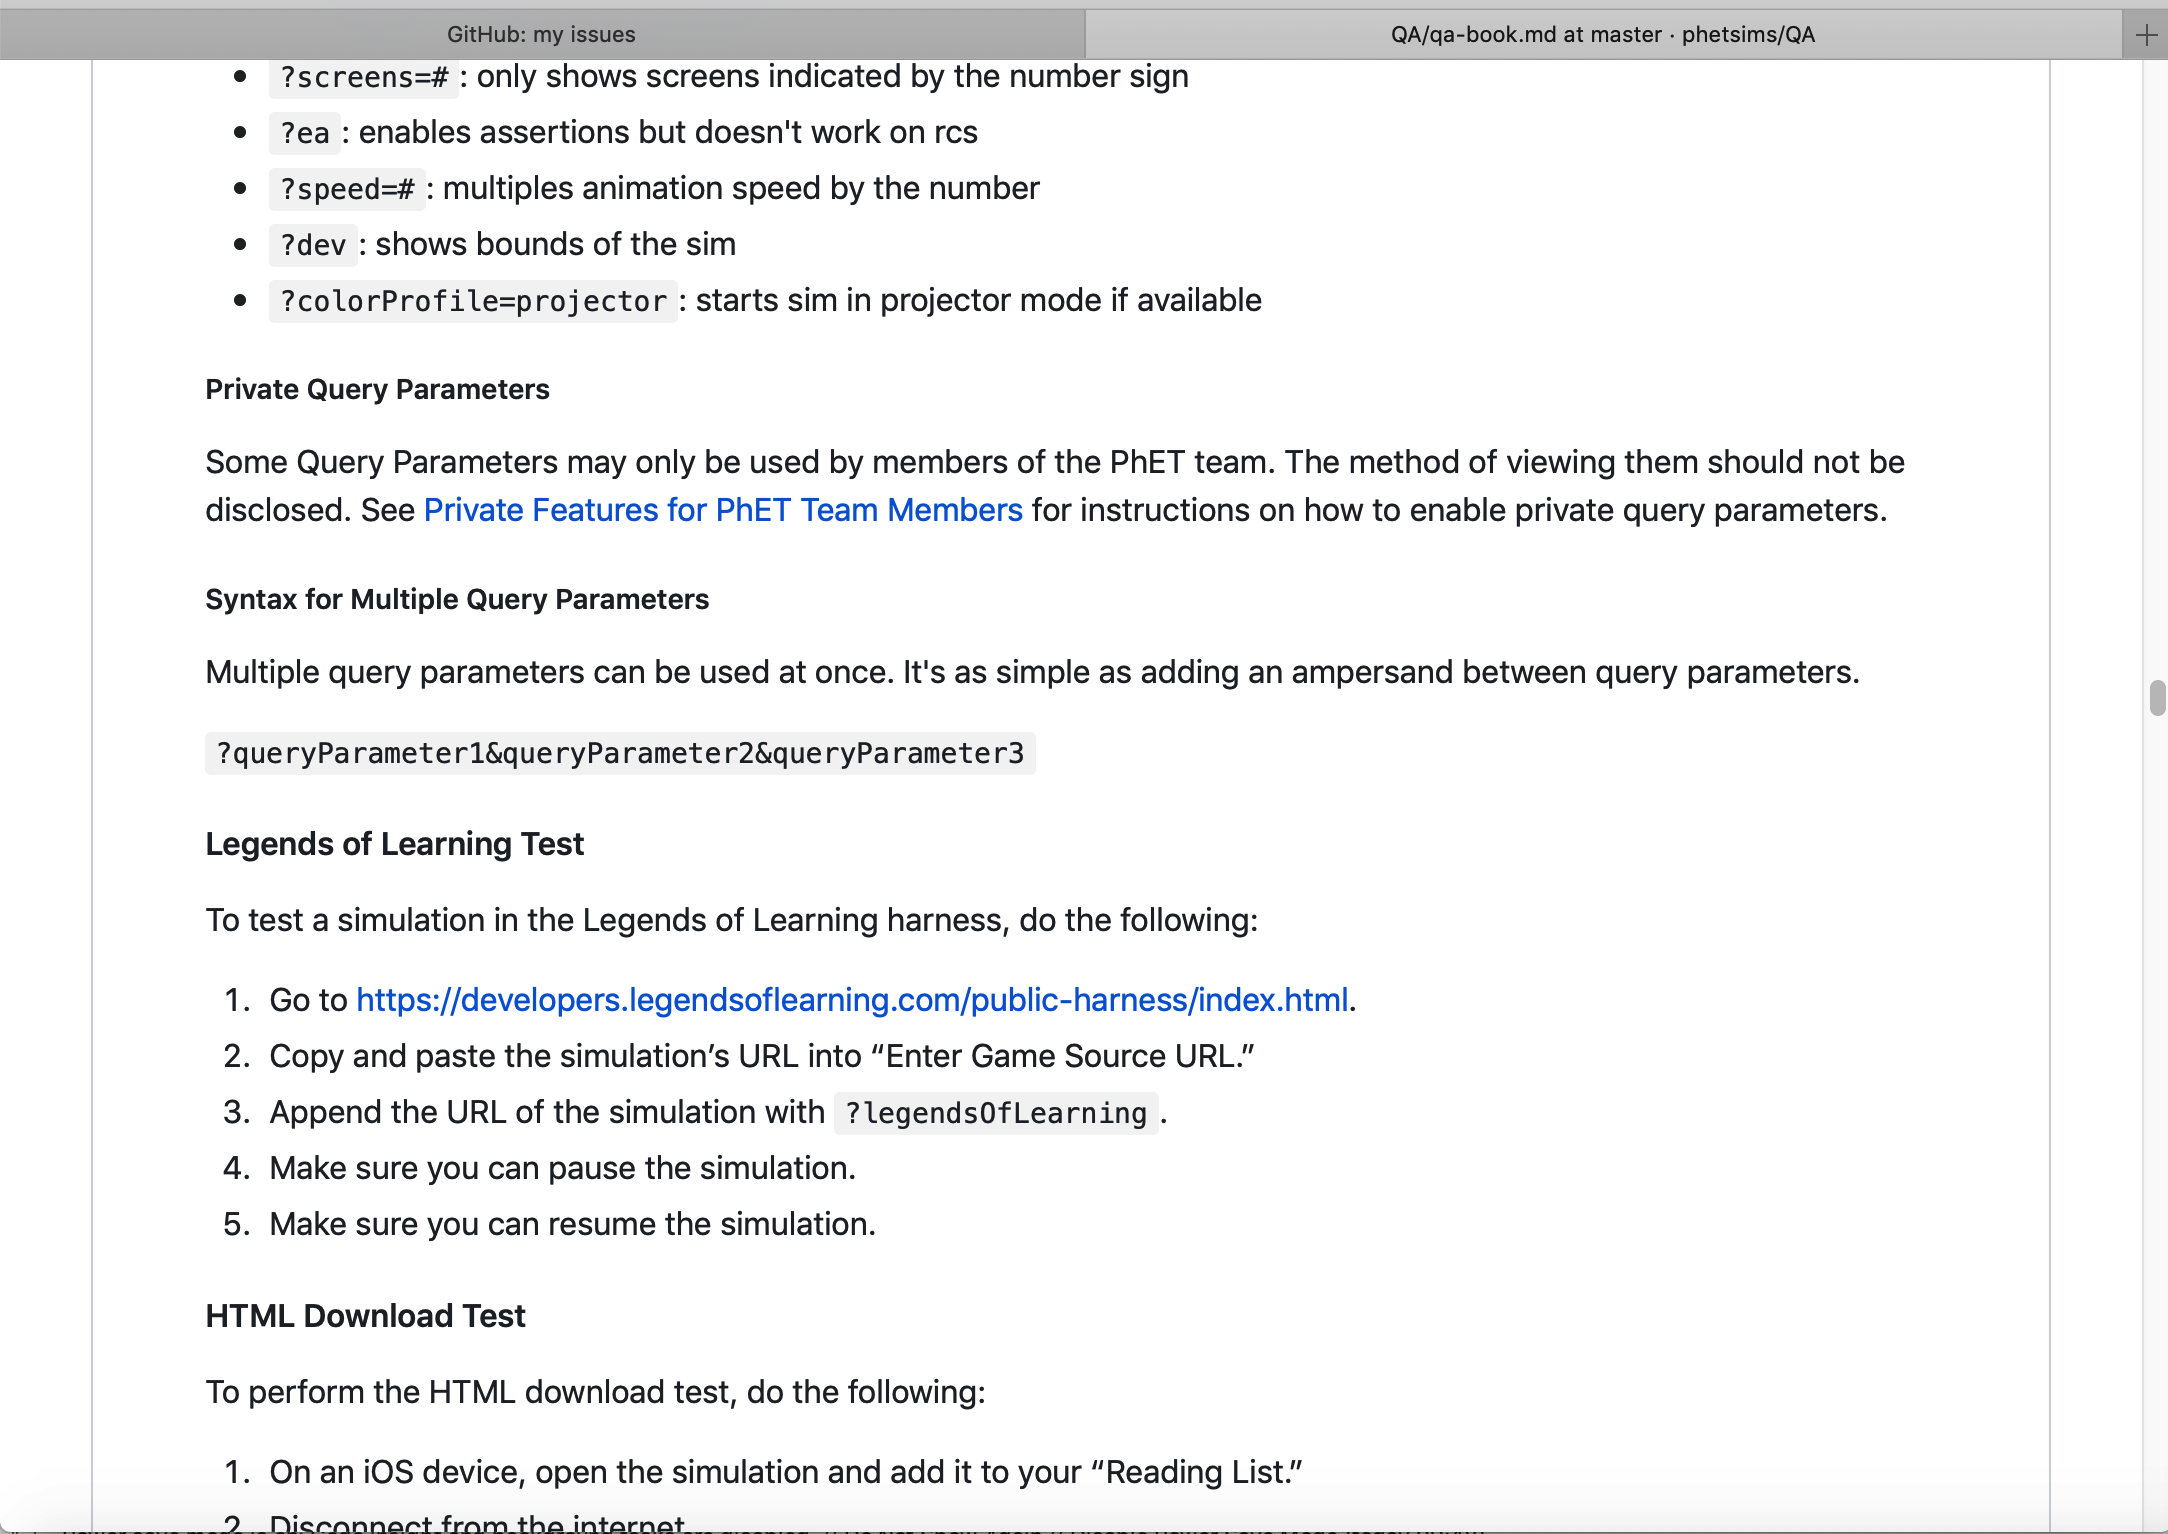Select the ?speed=# code snippet

click(x=346, y=189)
